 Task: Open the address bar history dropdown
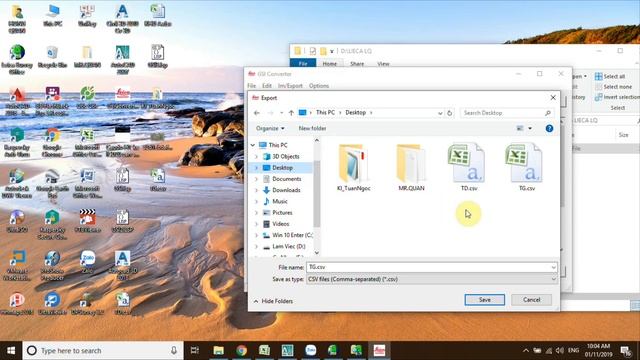coord(440,113)
